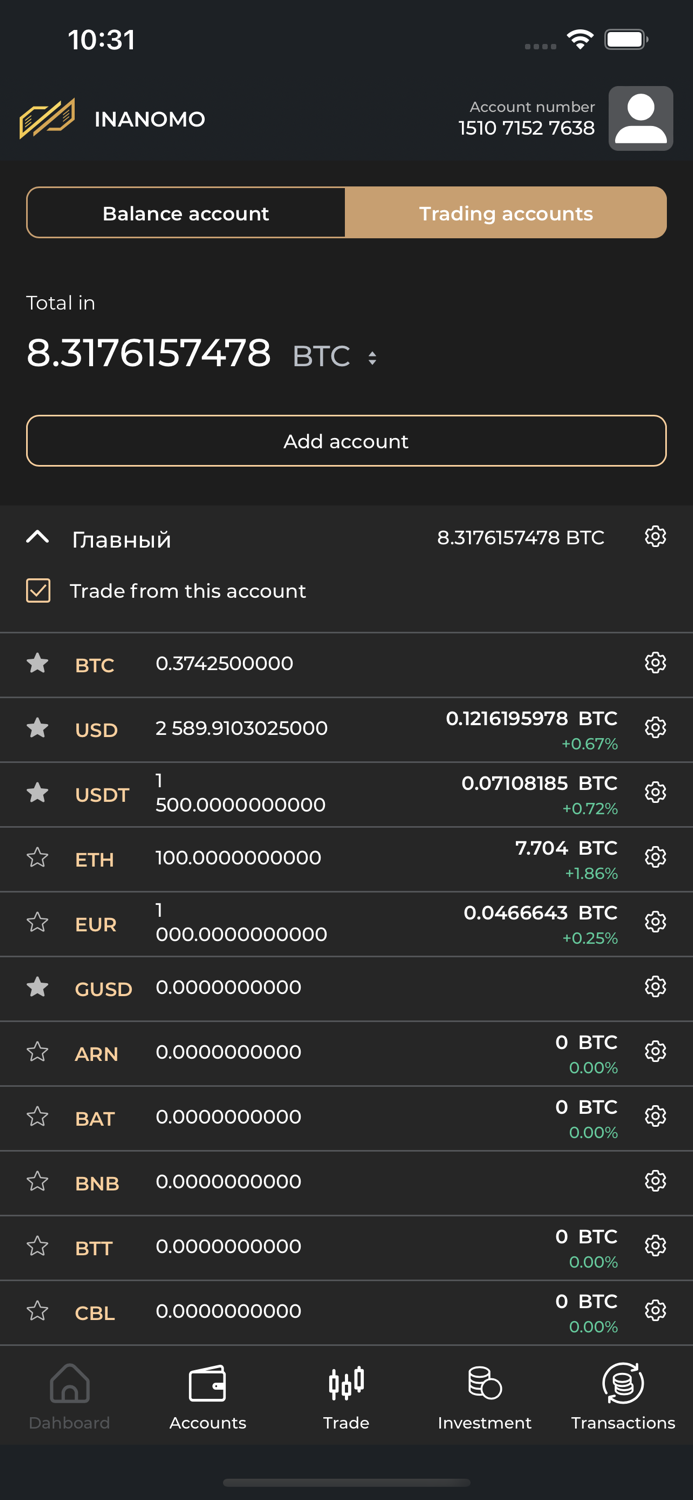Viewport: 693px width, 1500px height.
Task: Select the BTC currency label
Action: (94, 665)
